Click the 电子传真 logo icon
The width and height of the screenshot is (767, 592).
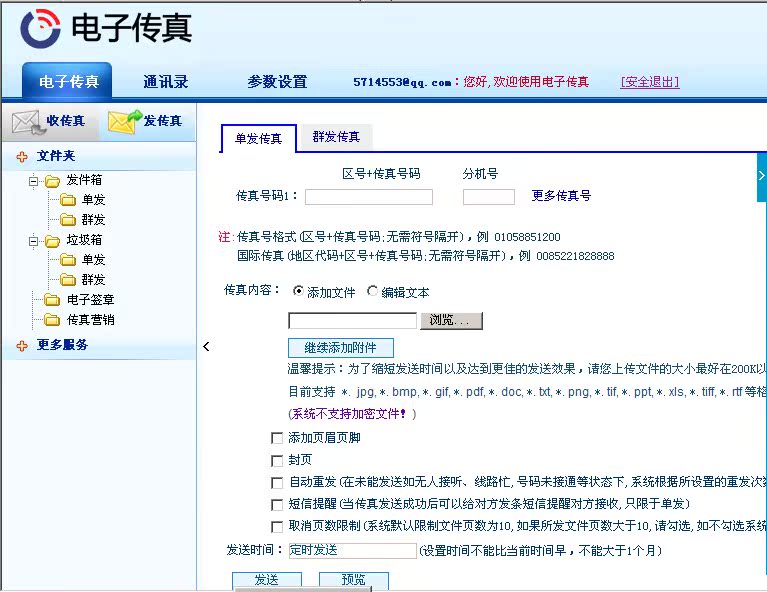click(x=40, y=28)
